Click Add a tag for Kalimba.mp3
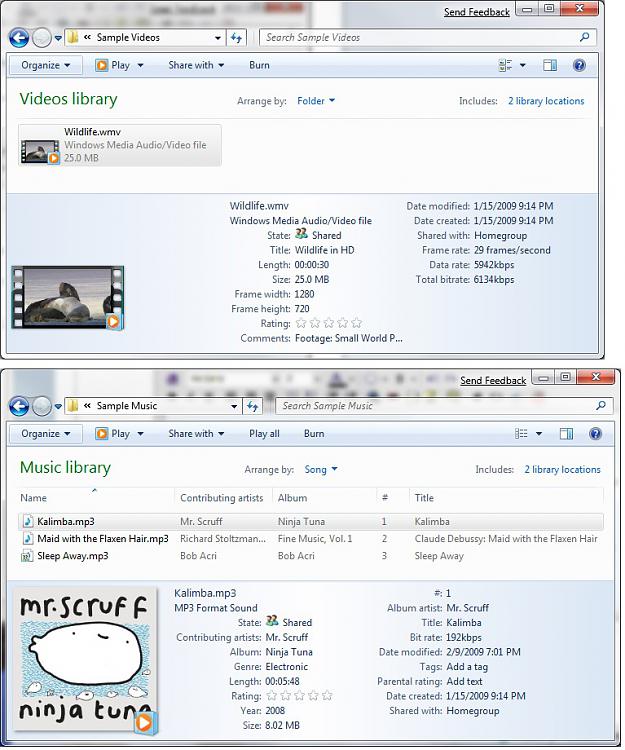This screenshot has width=625, height=750. click(x=467, y=667)
